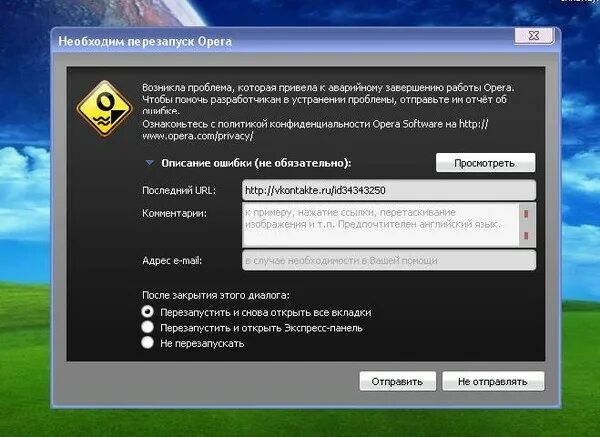Screen dimensions: 600x437
Task: Click the Описание ошибки (не обязательно) heading
Action: click(256, 163)
